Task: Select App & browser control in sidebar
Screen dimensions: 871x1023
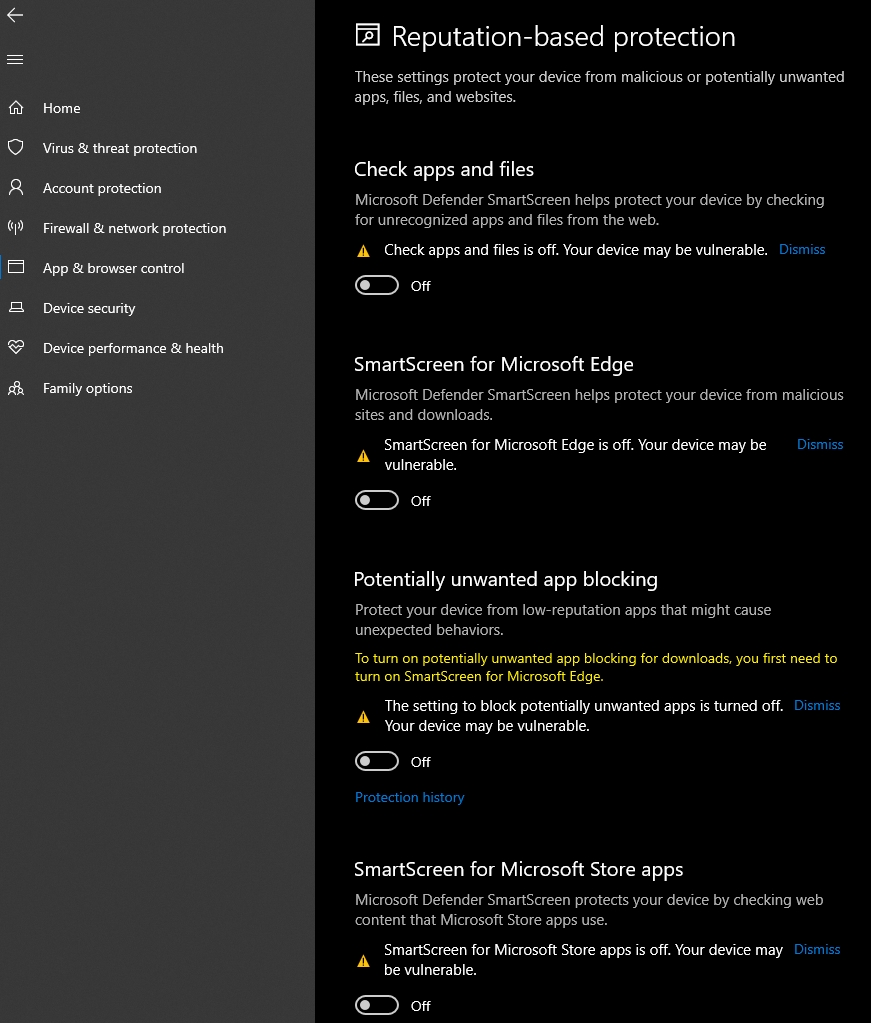Action: pyautogui.click(x=113, y=268)
